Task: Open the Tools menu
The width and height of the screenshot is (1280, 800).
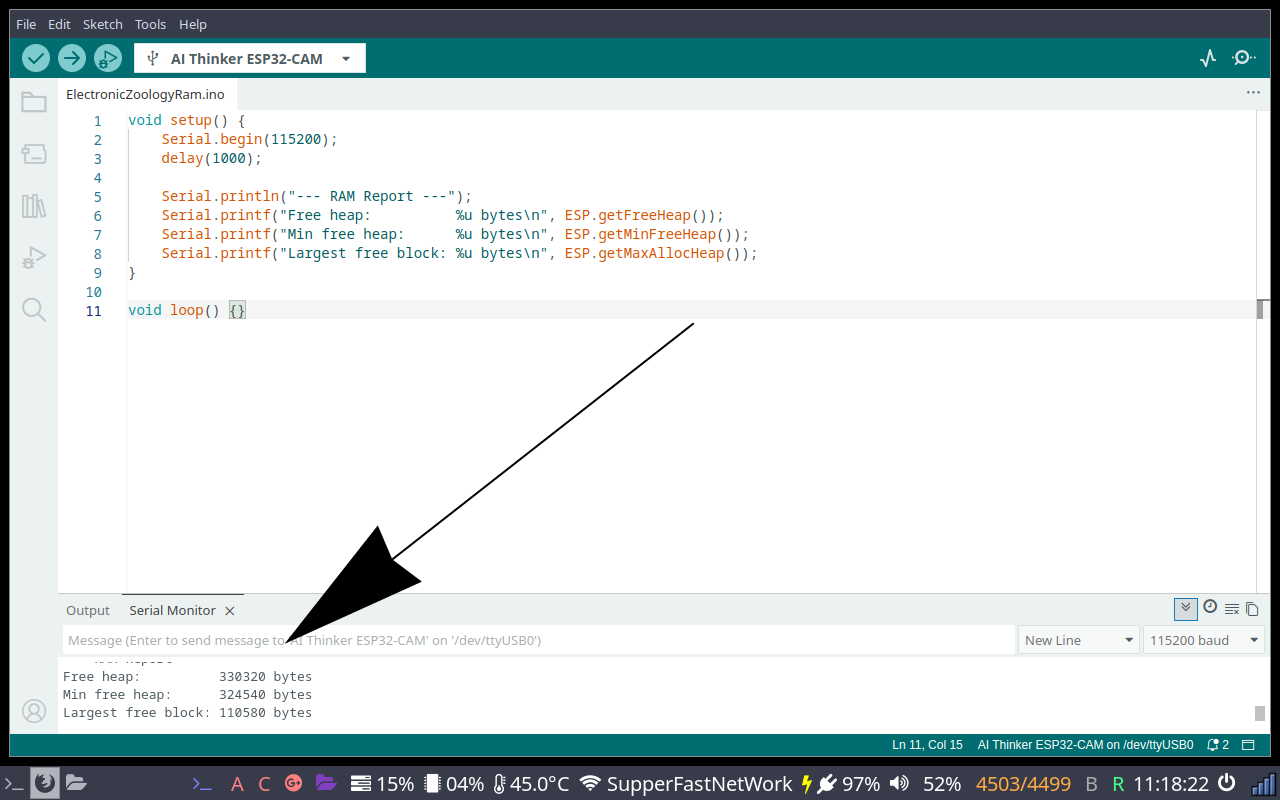Action: (x=150, y=24)
